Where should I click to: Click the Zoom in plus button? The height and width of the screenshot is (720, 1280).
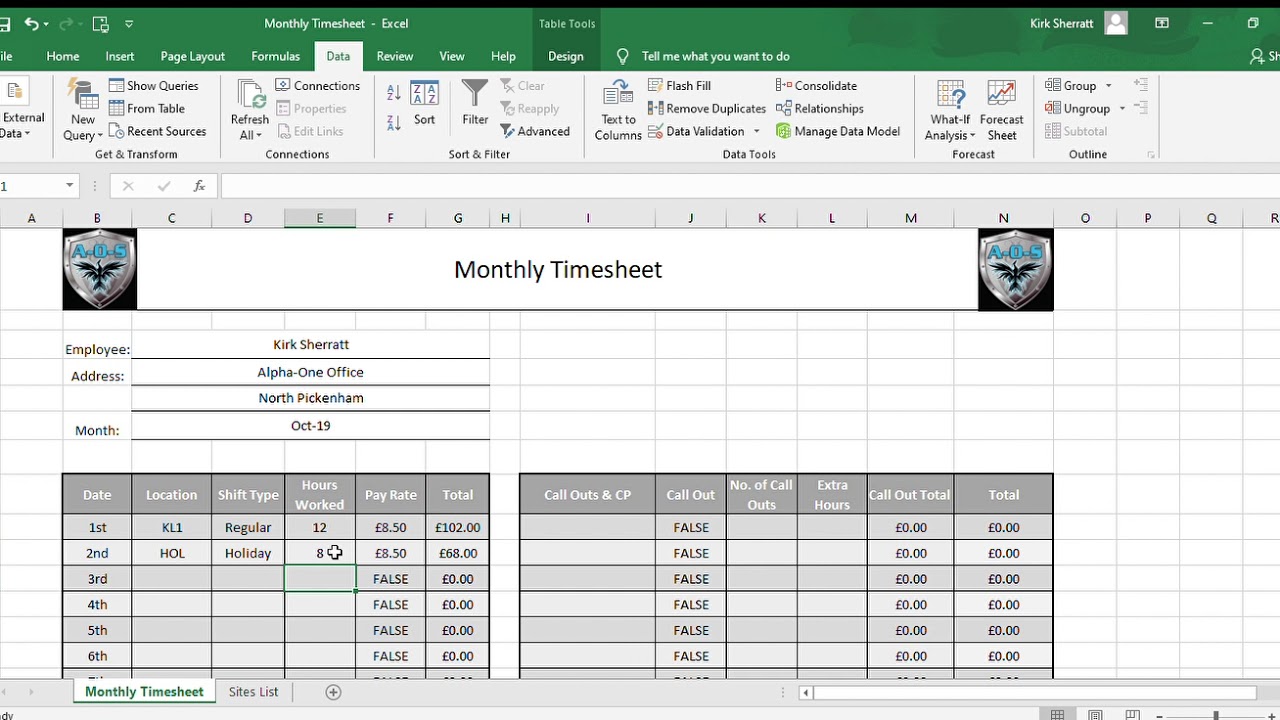pyautogui.click(x=1271, y=715)
